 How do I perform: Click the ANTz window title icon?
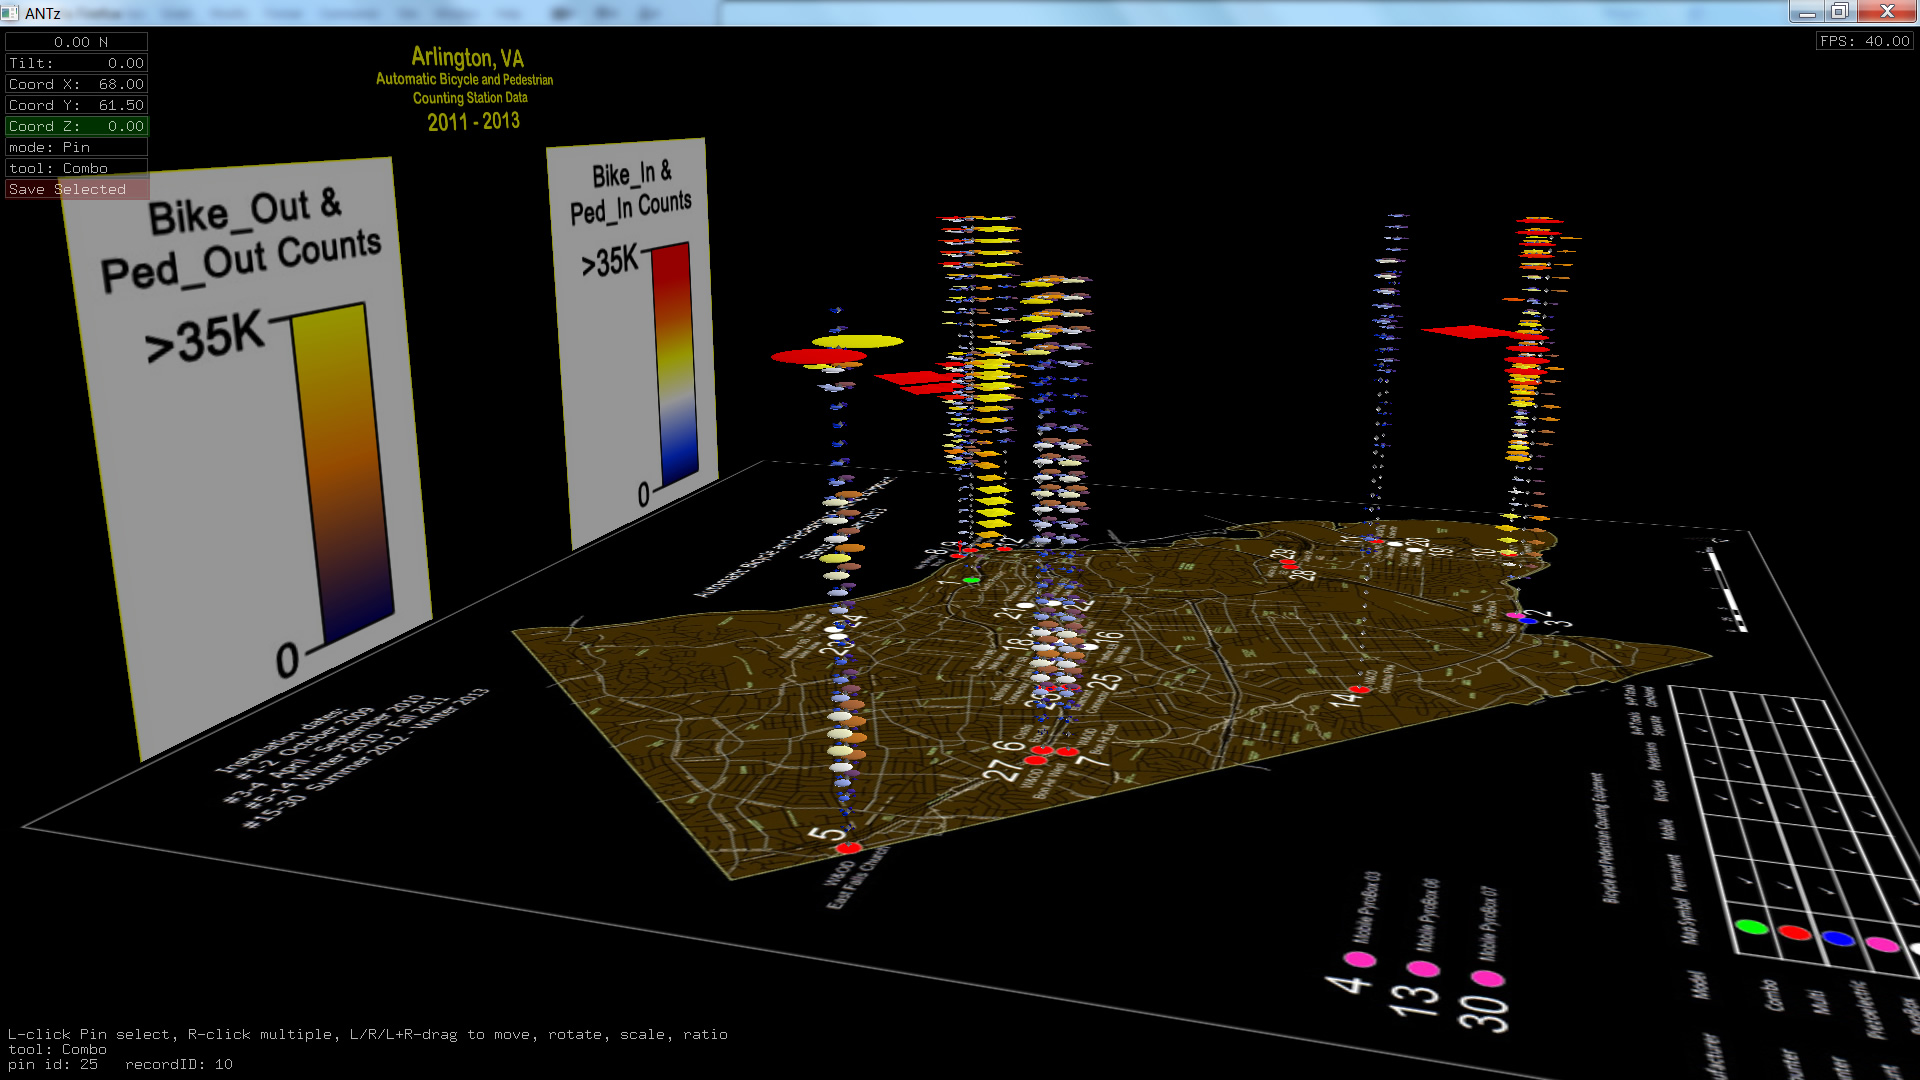click(10, 13)
